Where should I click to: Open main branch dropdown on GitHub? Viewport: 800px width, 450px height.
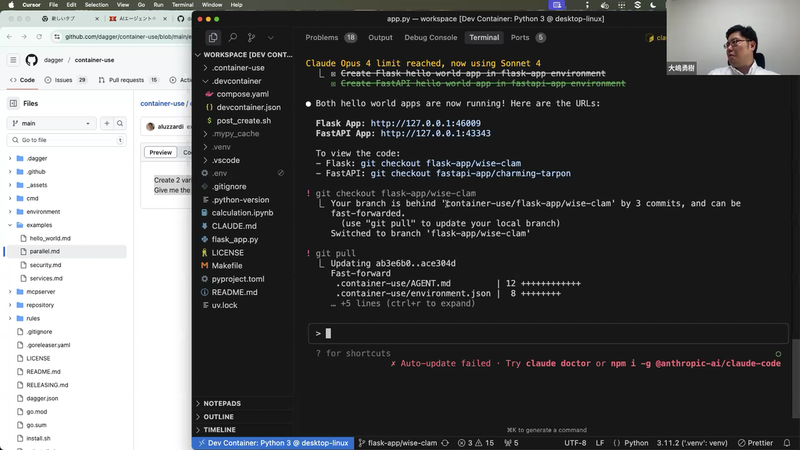pyautogui.click(x=52, y=123)
